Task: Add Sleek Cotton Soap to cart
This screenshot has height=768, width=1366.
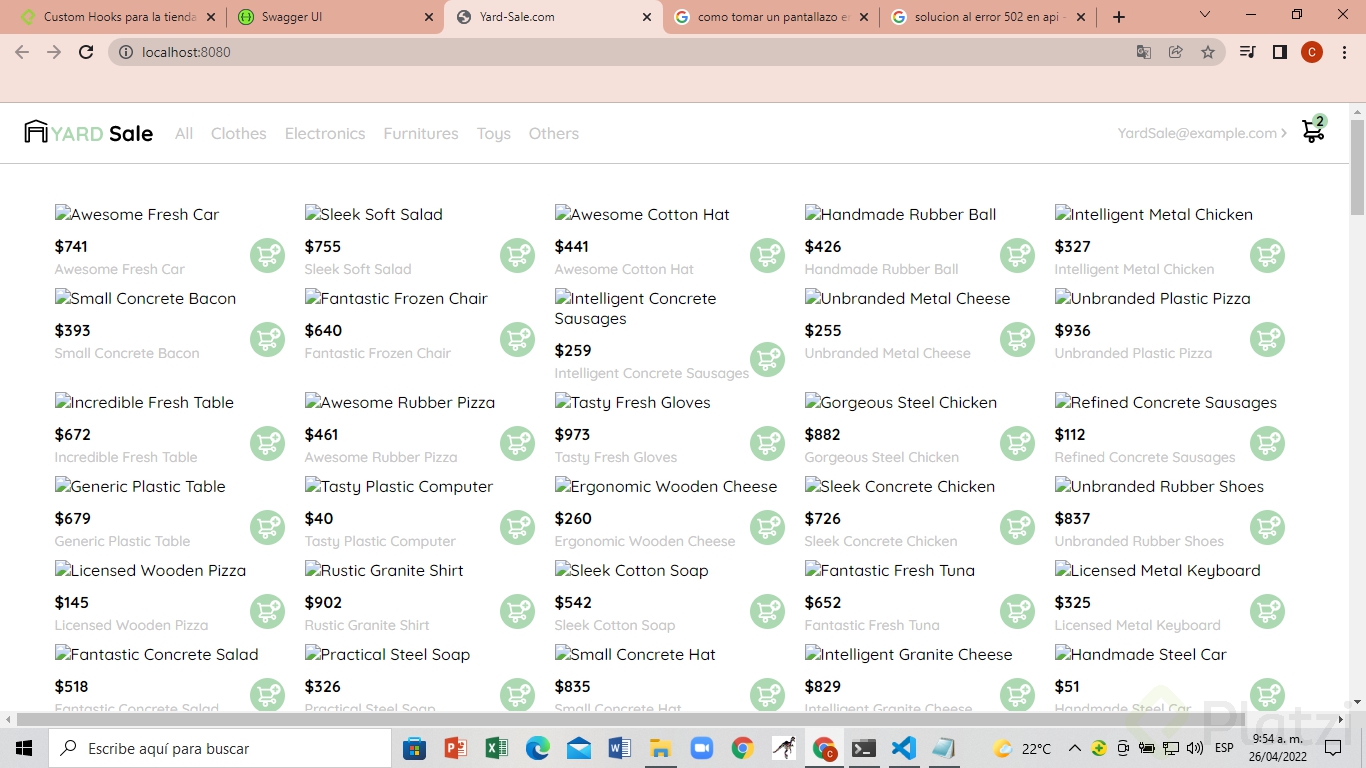Action: pyautogui.click(x=767, y=612)
